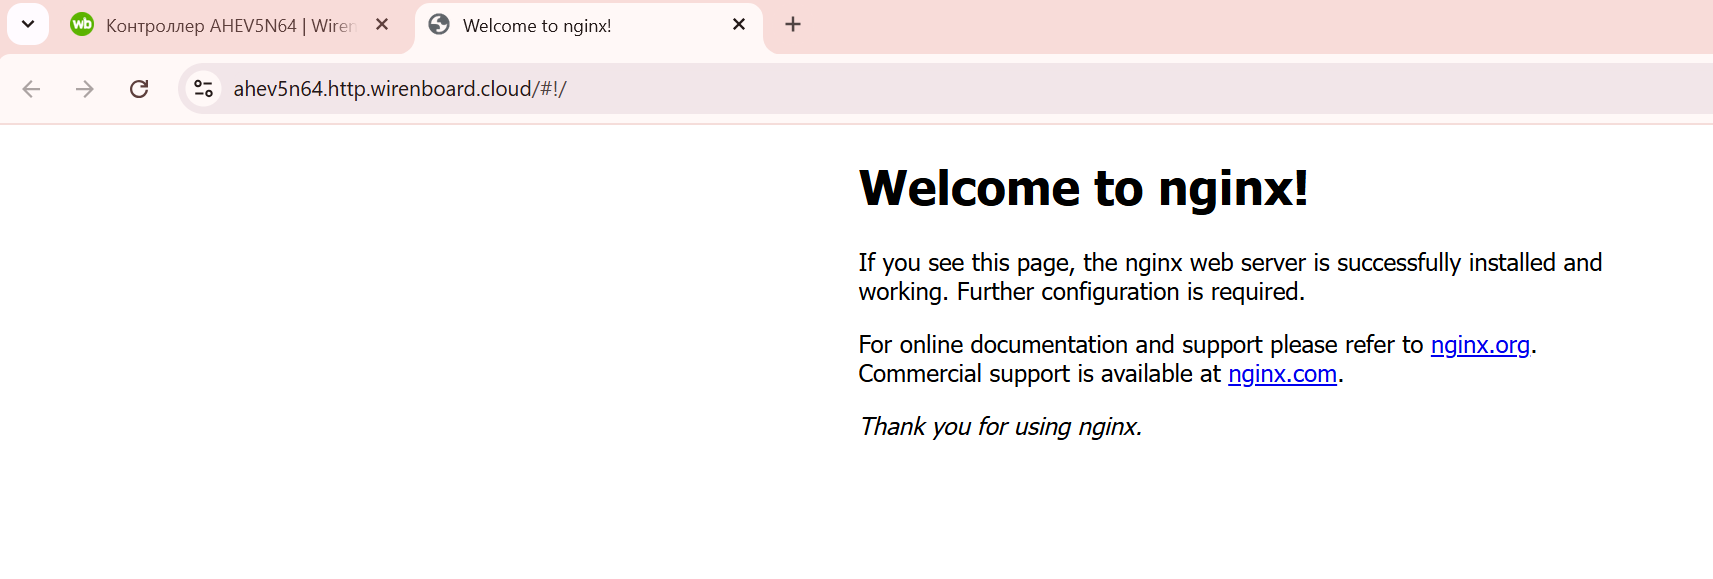Click the Welcome to nginx! heading
The image size is (1713, 579).
click(x=1083, y=188)
